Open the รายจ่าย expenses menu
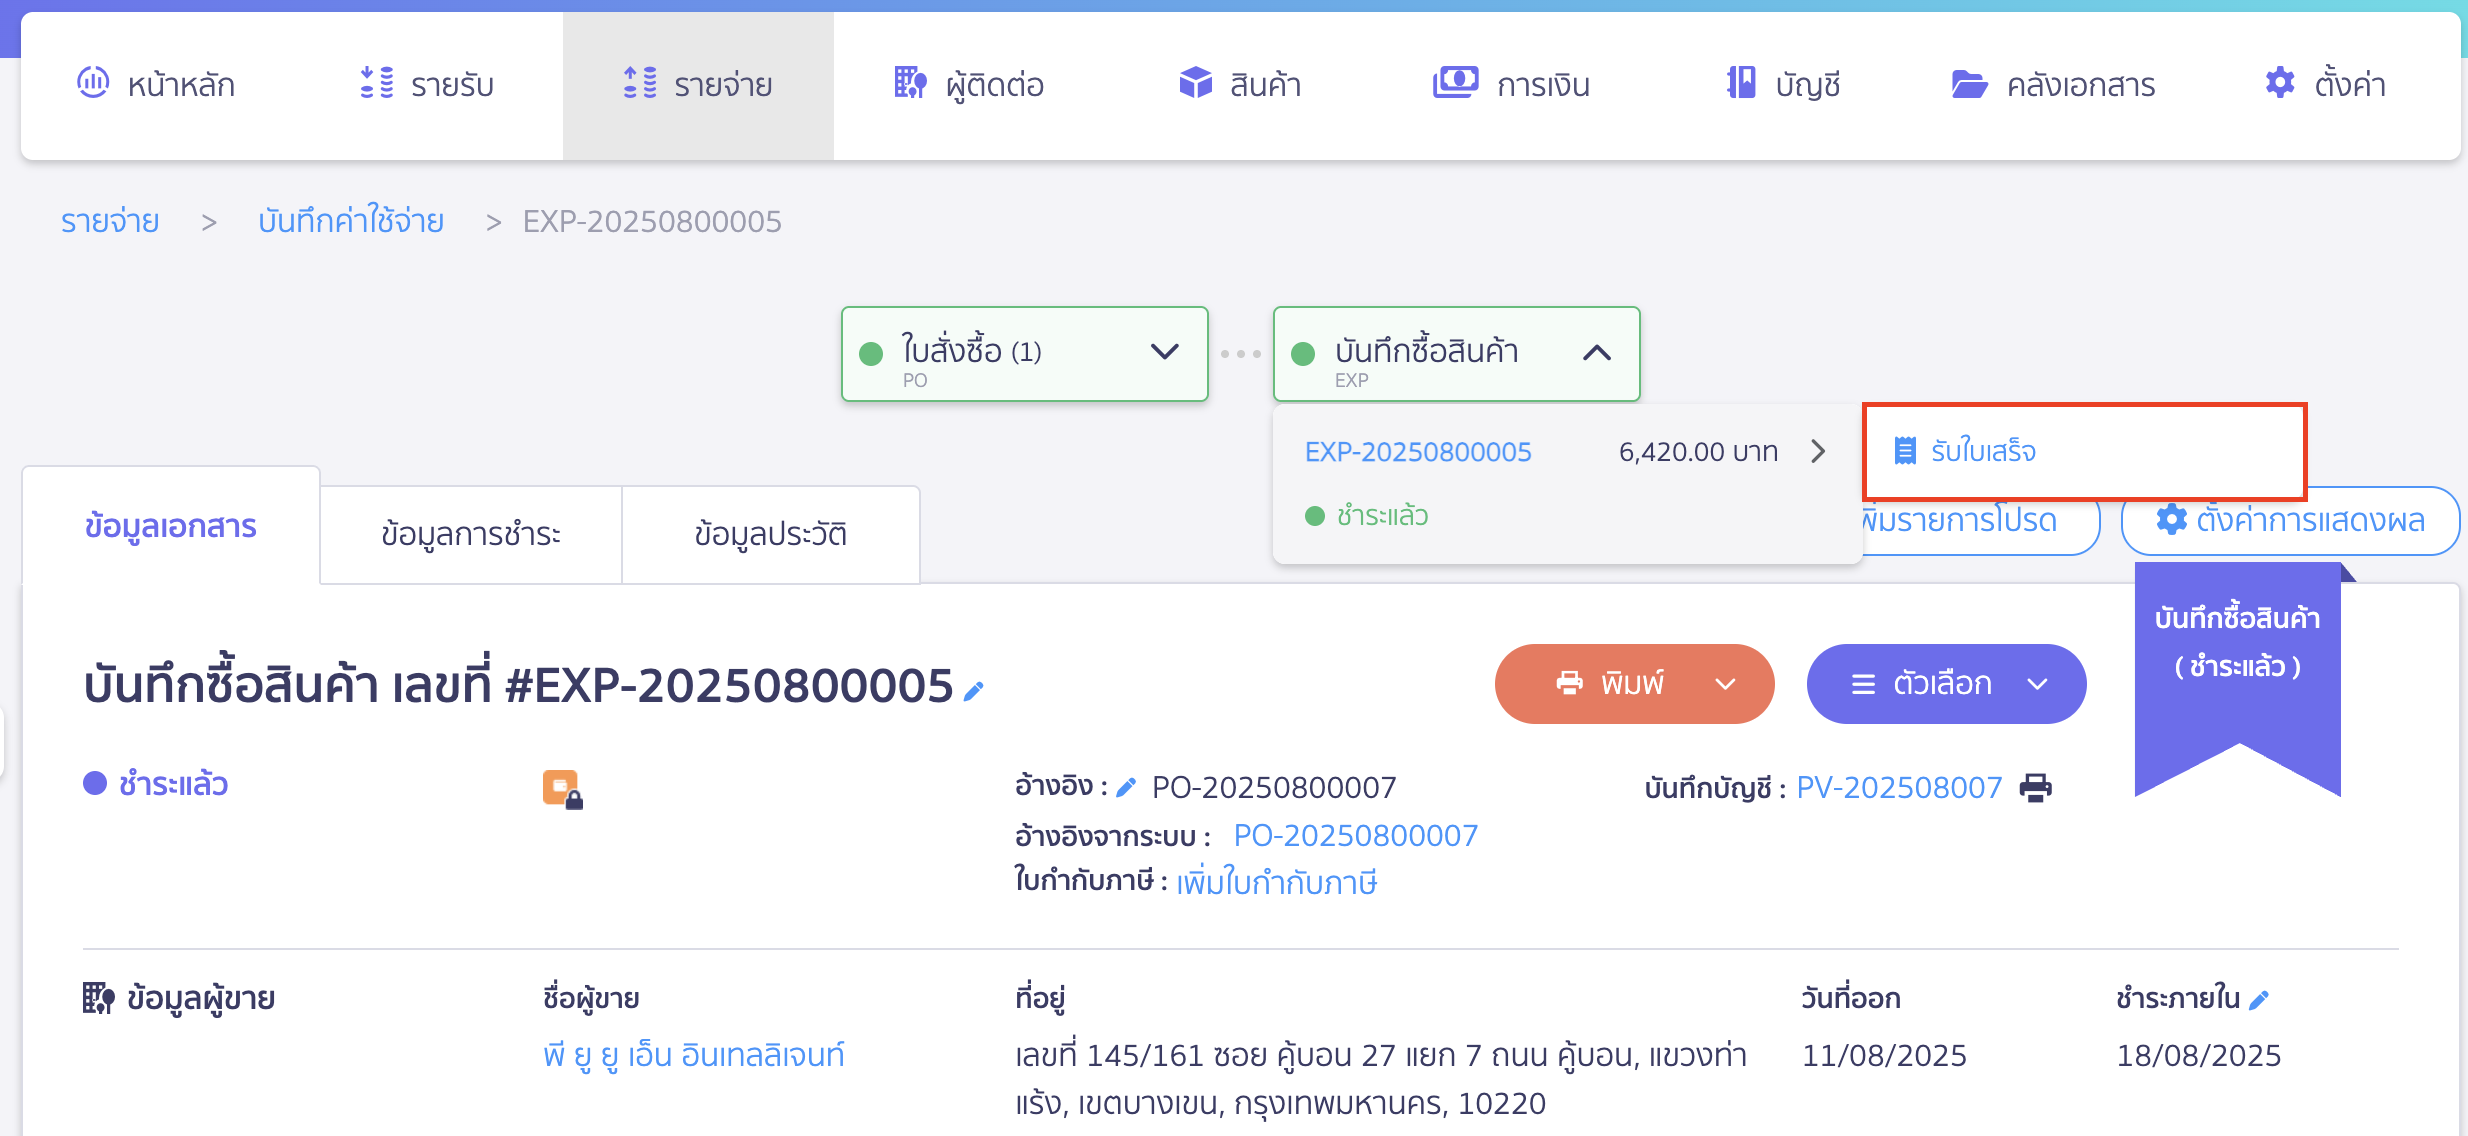 pos(698,85)
